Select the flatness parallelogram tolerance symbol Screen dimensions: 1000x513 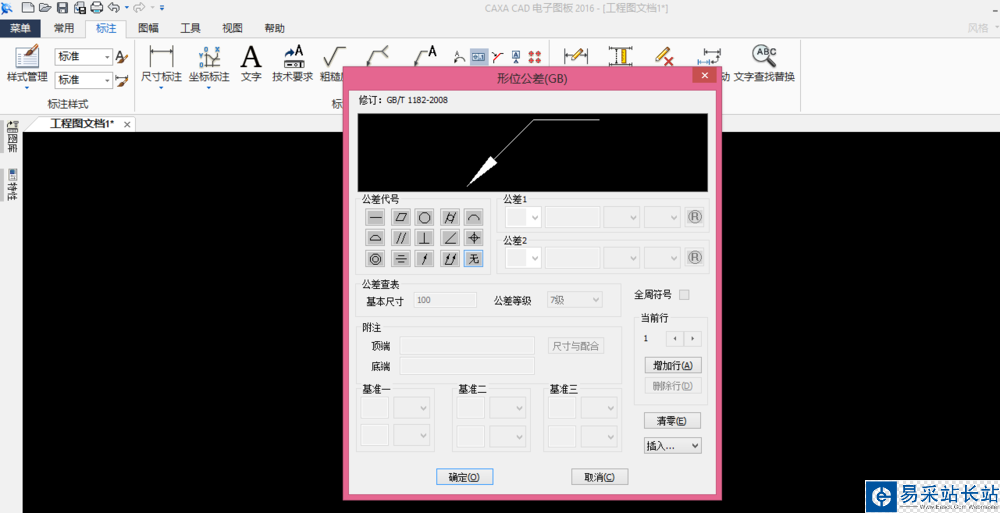tap(400, 218)
